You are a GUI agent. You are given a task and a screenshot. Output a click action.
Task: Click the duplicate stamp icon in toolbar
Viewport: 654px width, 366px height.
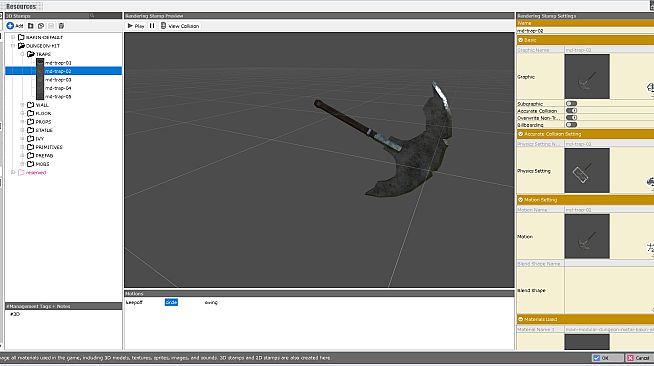[41, 26]
